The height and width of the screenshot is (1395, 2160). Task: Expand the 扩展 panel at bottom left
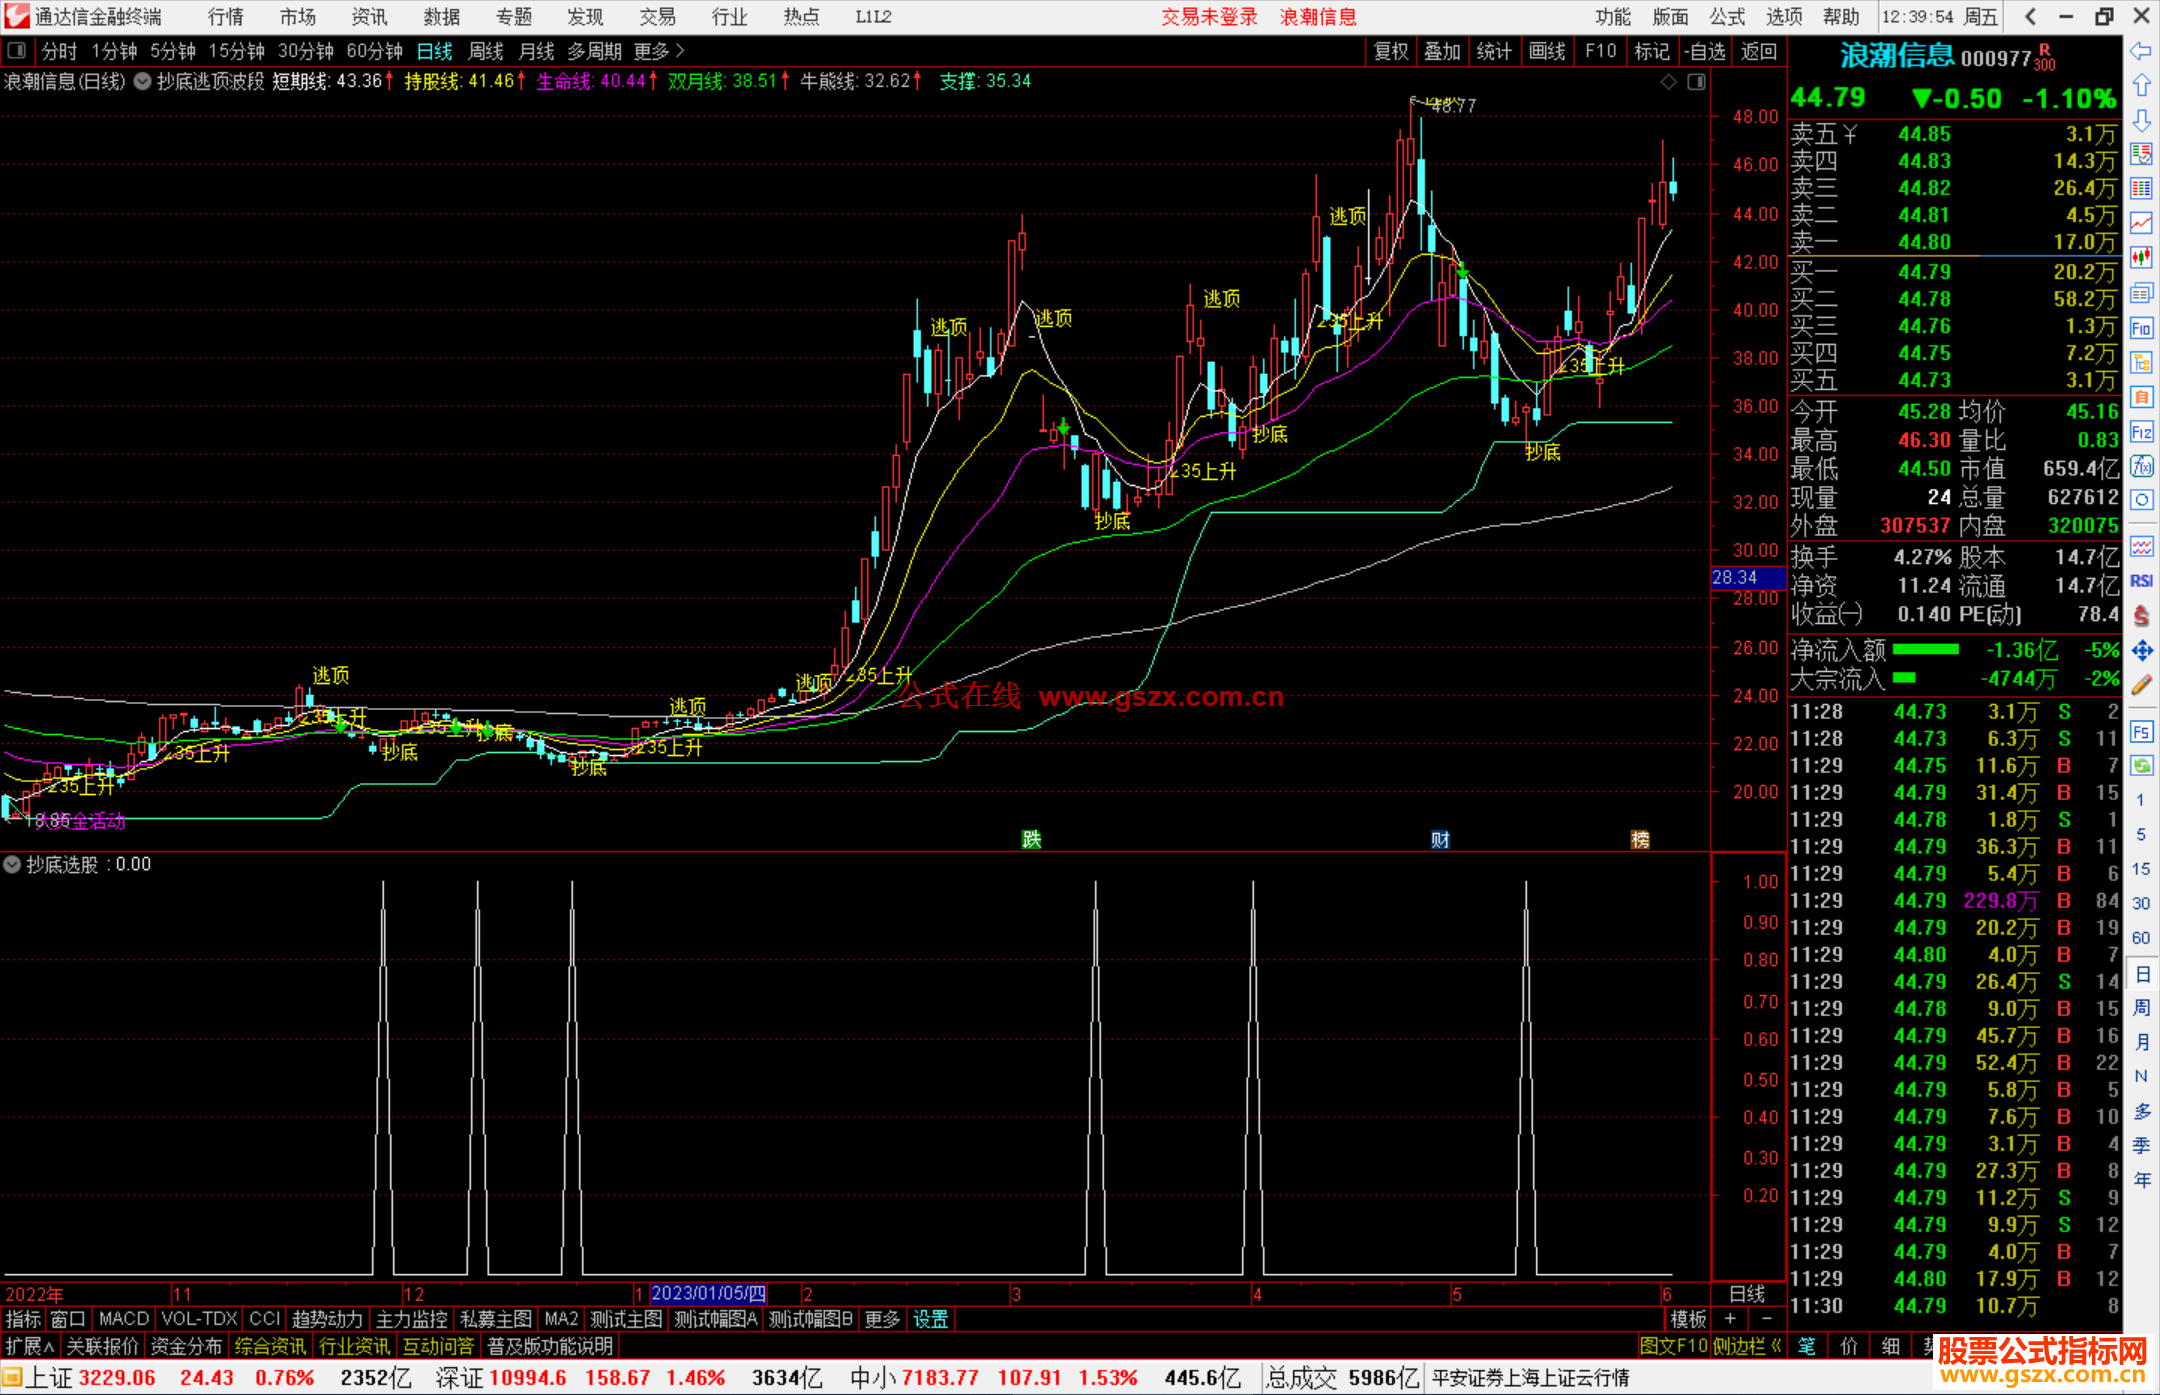tap(29, 1346)
